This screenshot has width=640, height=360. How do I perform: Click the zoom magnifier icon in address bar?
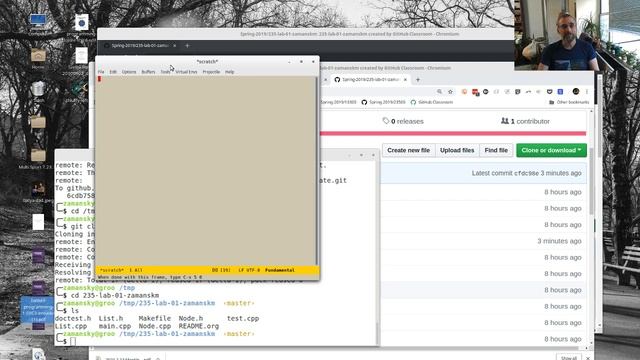(439, 92)
